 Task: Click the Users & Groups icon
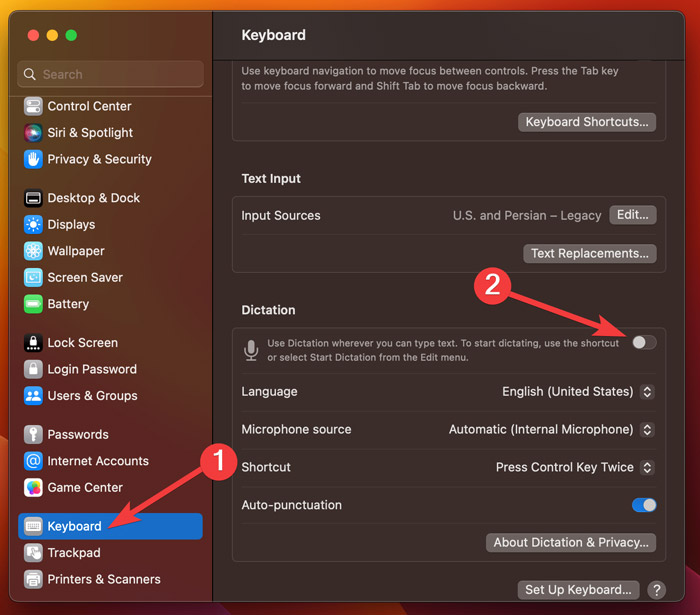[33, 395]
